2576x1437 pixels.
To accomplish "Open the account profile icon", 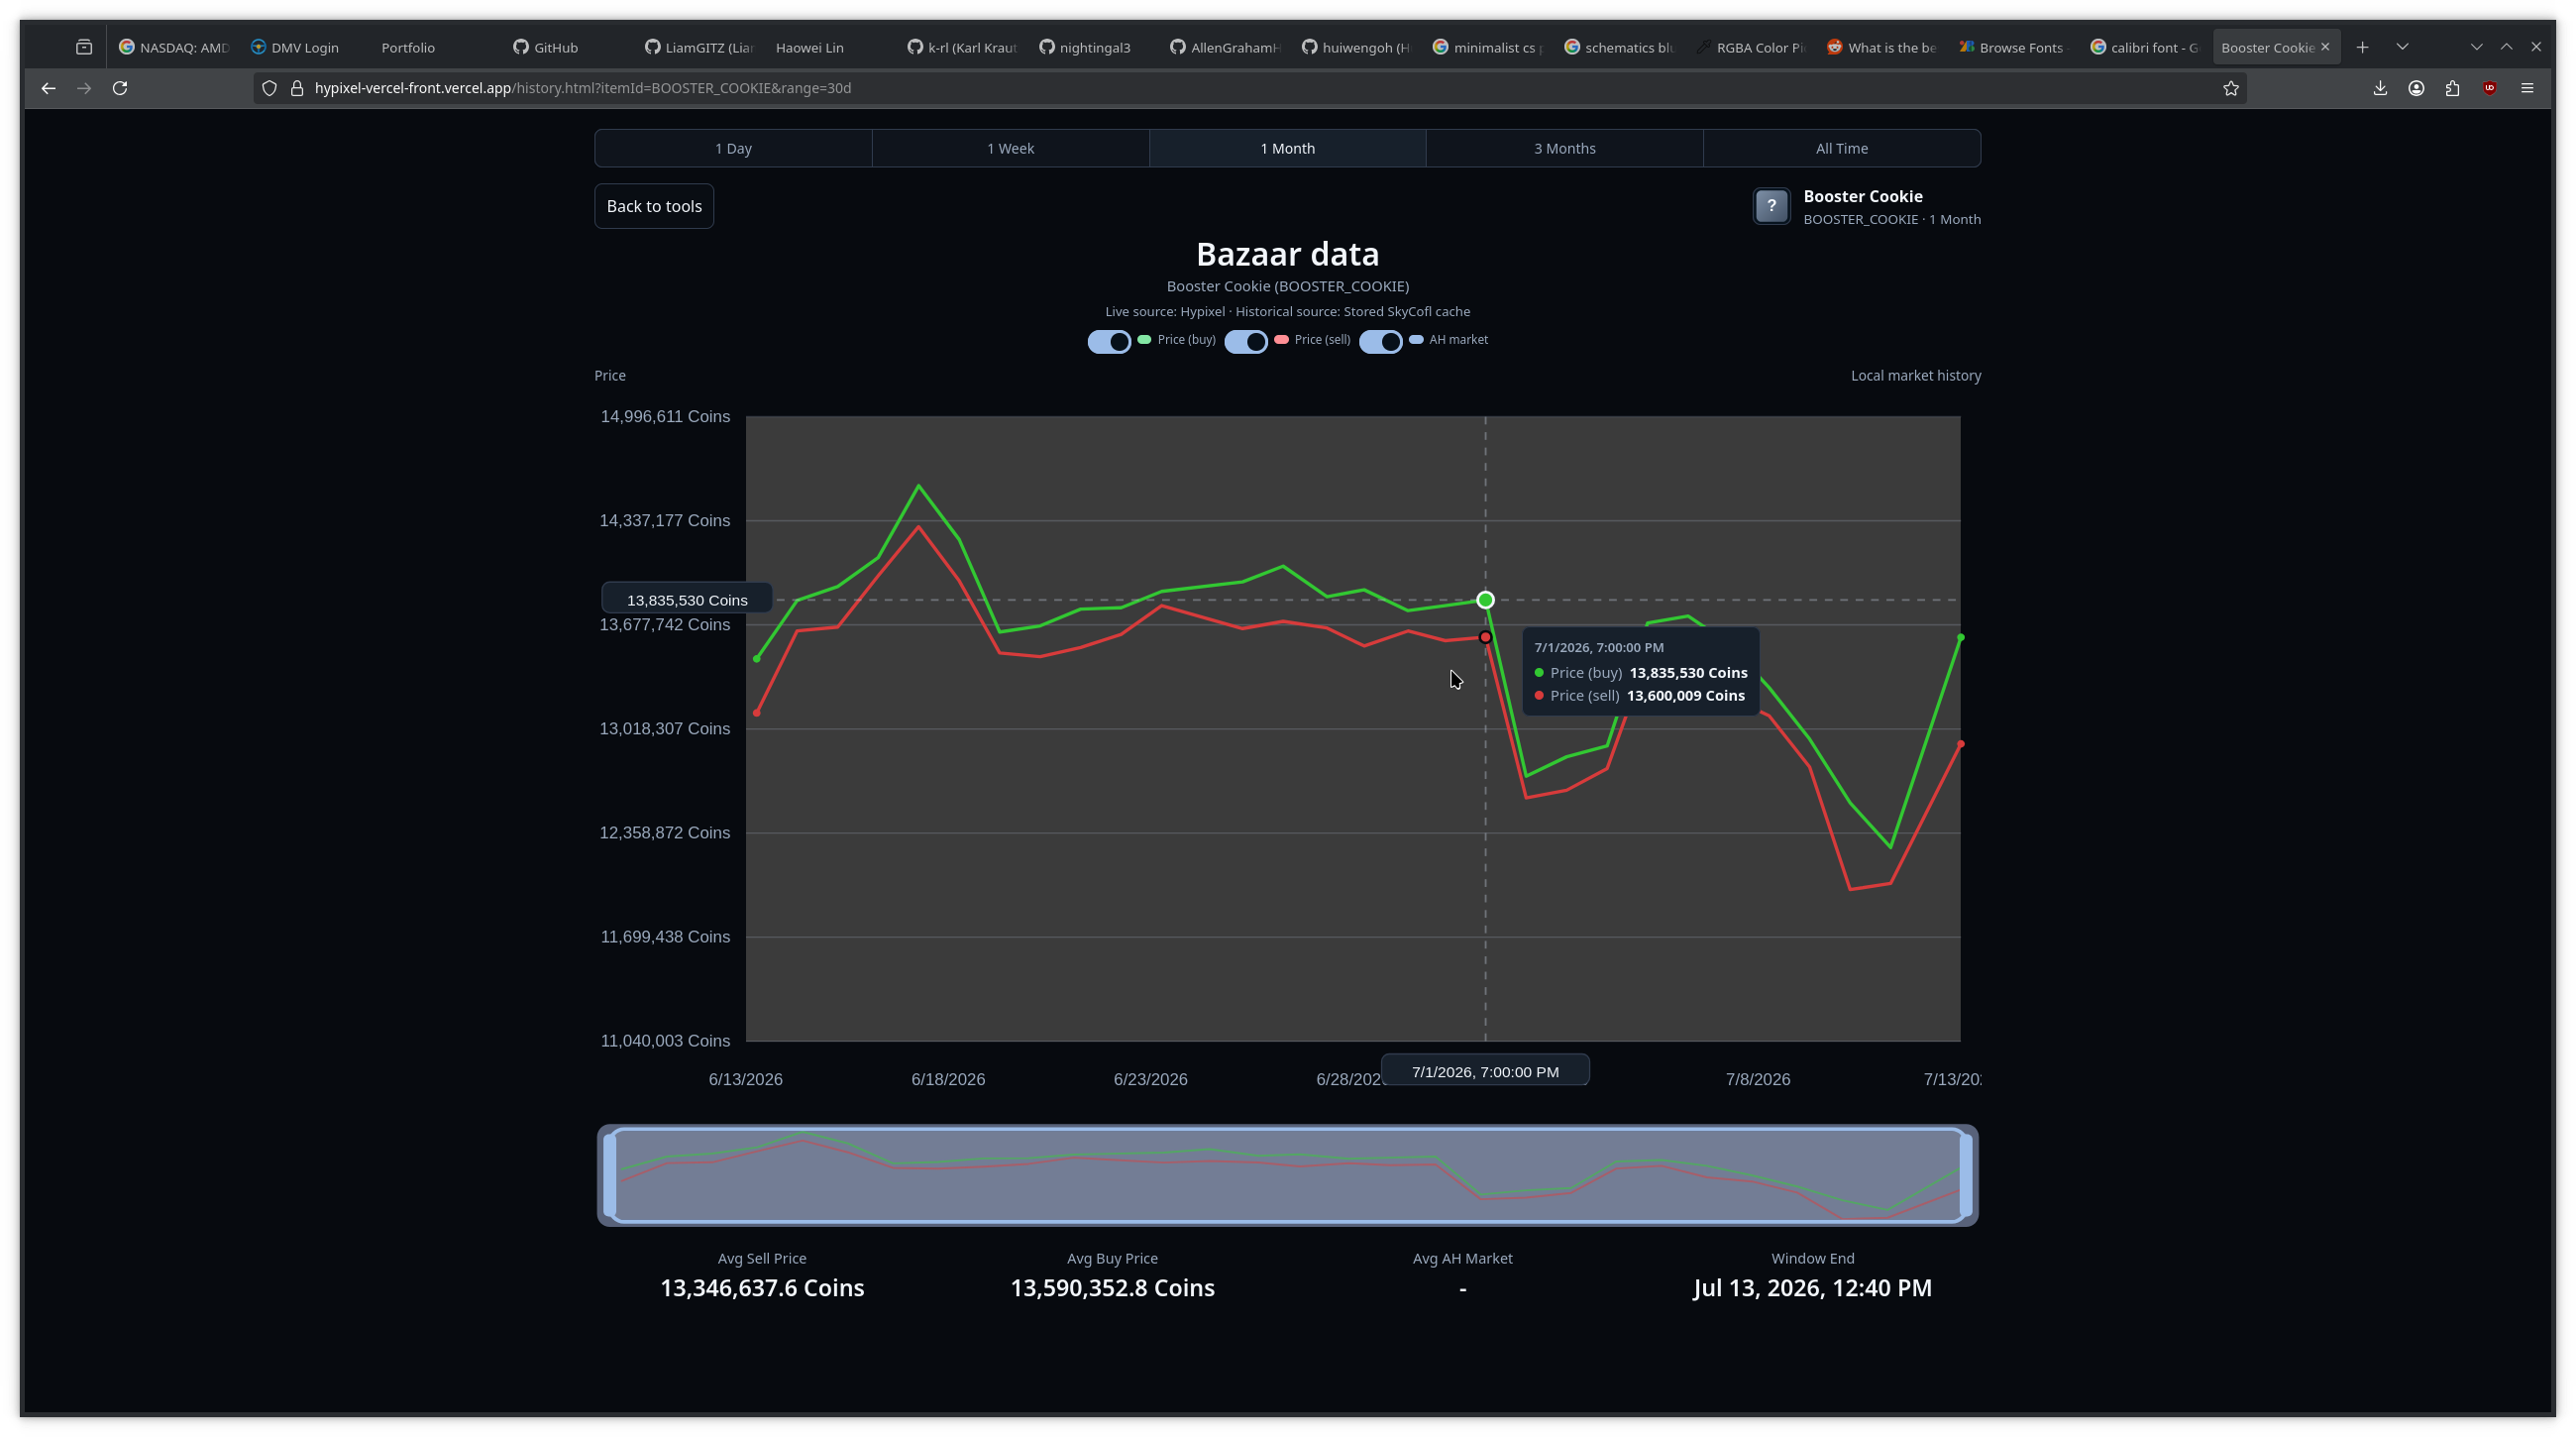I will 2416,88.
